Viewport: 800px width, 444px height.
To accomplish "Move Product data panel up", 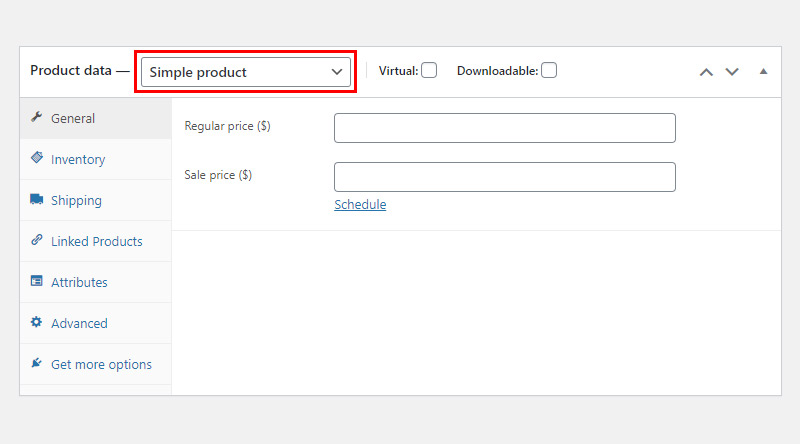I will click(706, 72).
